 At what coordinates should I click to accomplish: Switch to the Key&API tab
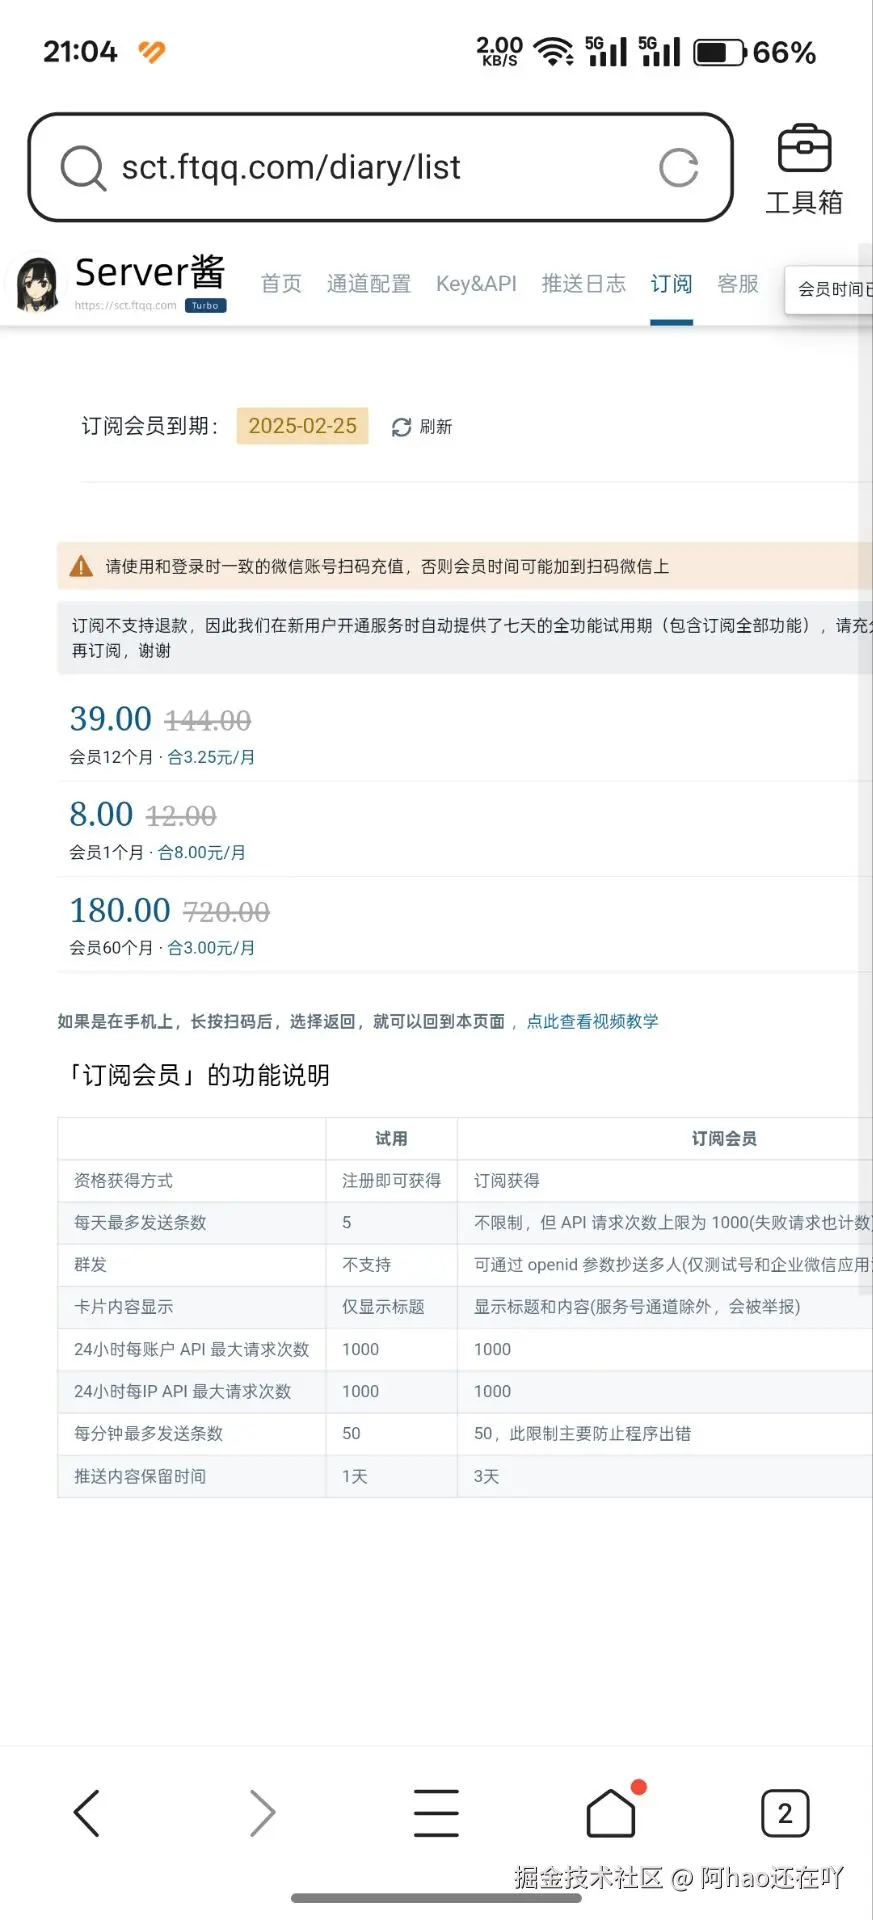(476, 284)
